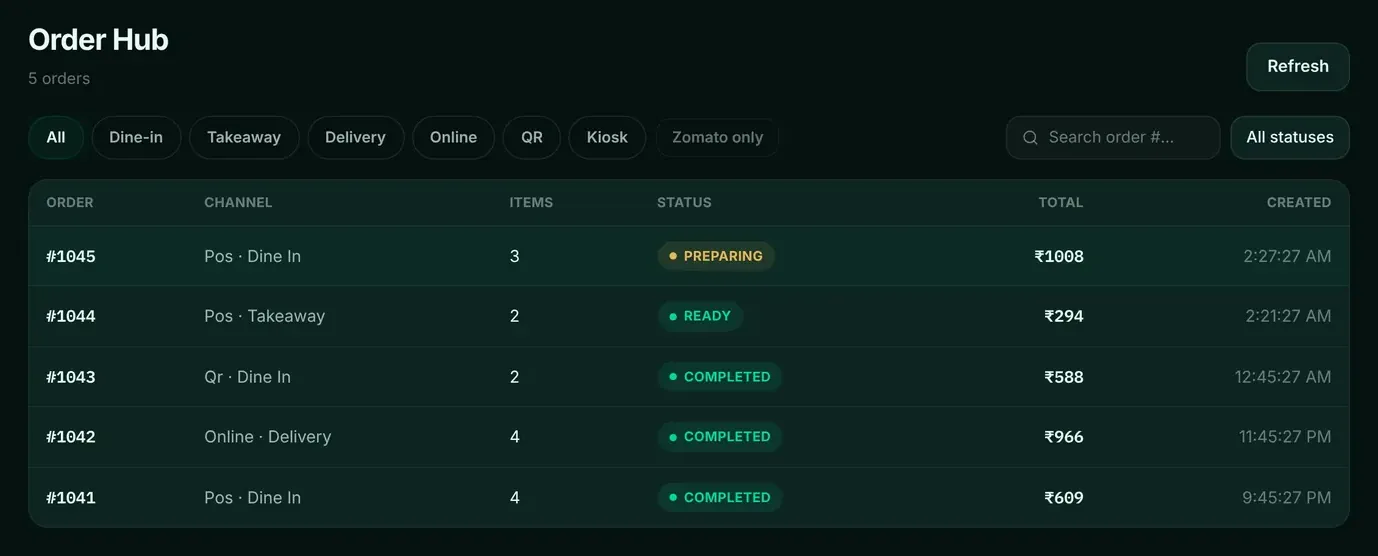Select the All filter tab
Screen dimensions: 1378x556
click(x=56, y=138)
